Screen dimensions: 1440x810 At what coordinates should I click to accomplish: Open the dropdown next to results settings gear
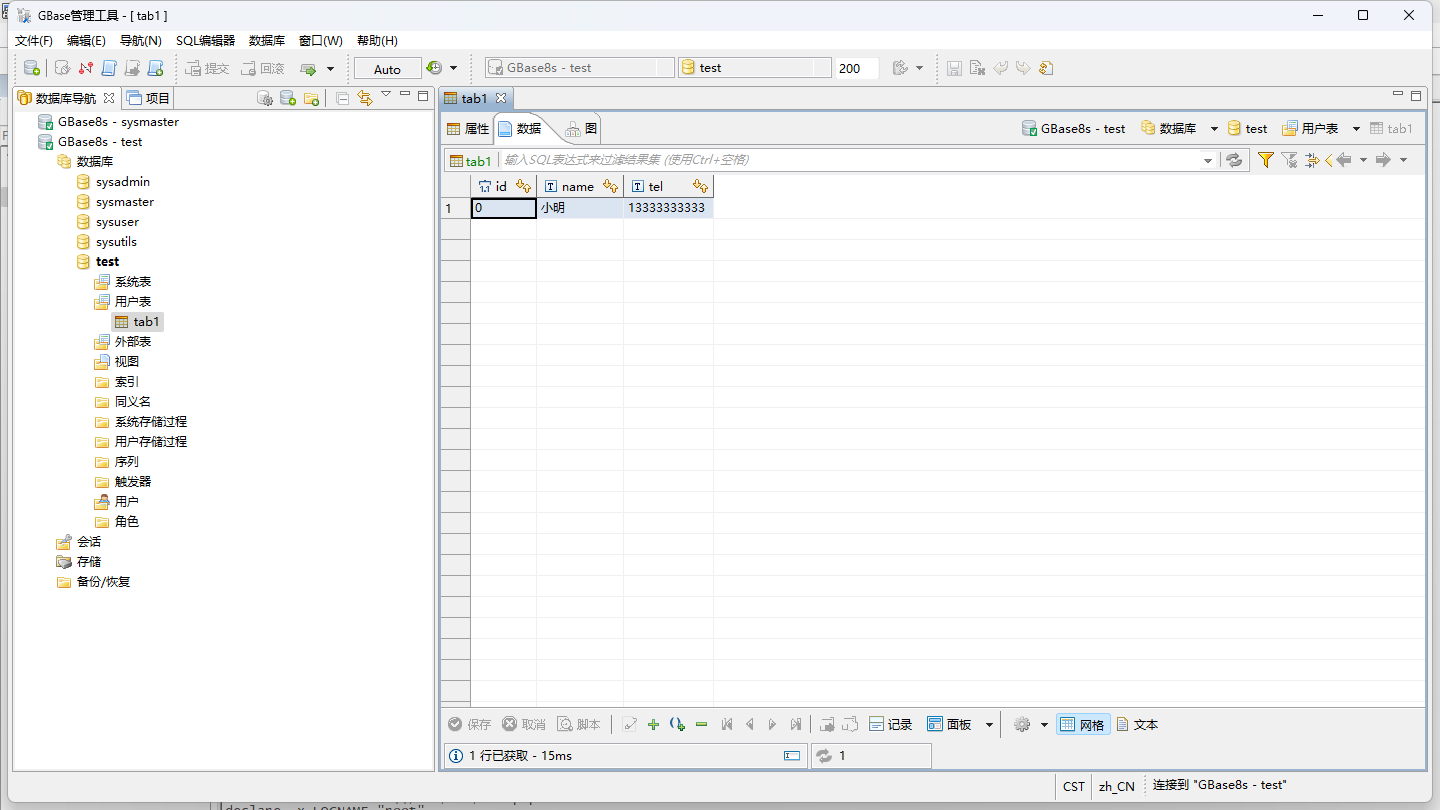1044,725
